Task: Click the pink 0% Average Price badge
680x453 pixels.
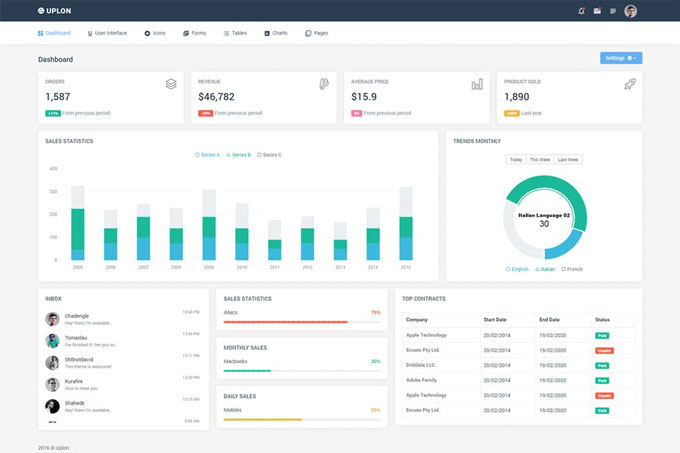Action: (356, 113)
